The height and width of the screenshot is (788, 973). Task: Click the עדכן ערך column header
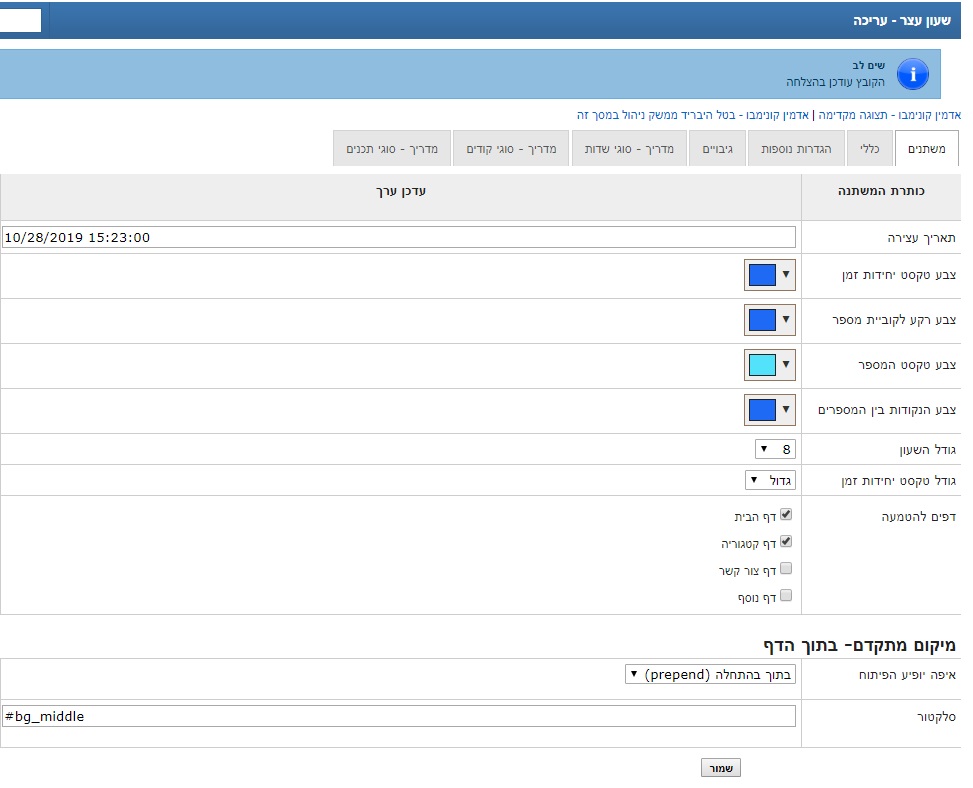pyautogui.click(x=401, y=191)
